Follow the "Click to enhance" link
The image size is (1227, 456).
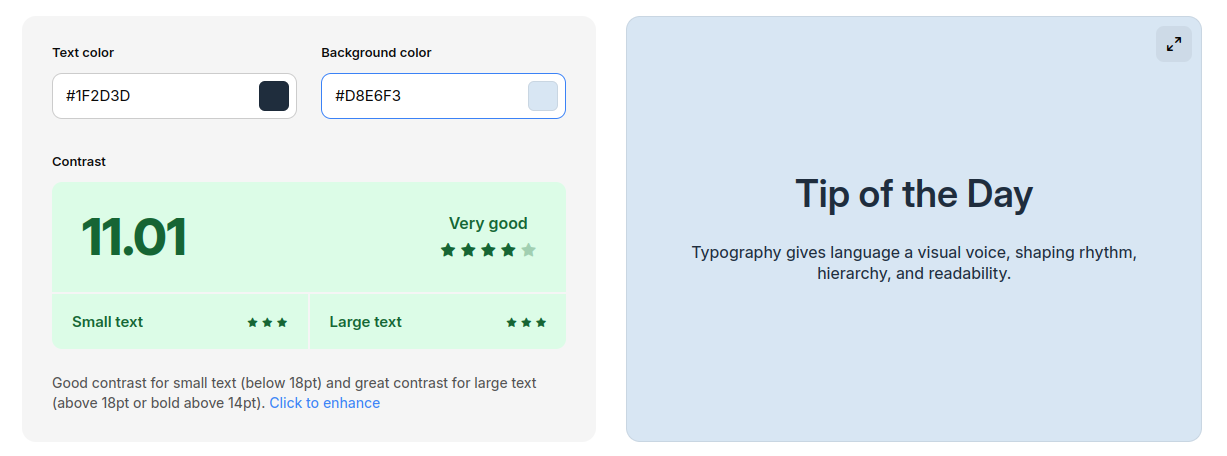324,403
